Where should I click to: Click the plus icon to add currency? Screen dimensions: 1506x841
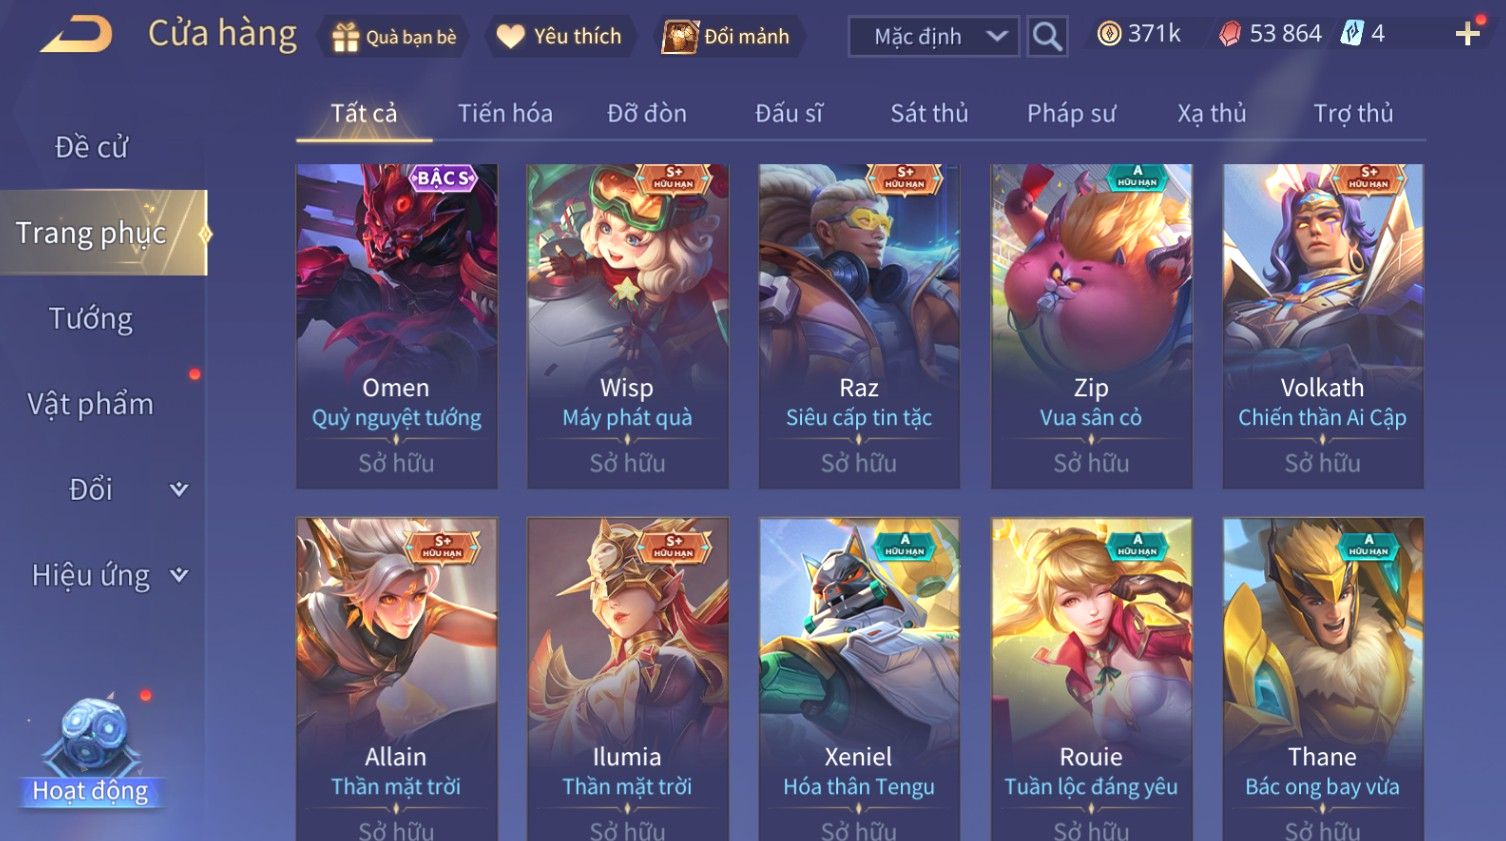(1467, 34)
